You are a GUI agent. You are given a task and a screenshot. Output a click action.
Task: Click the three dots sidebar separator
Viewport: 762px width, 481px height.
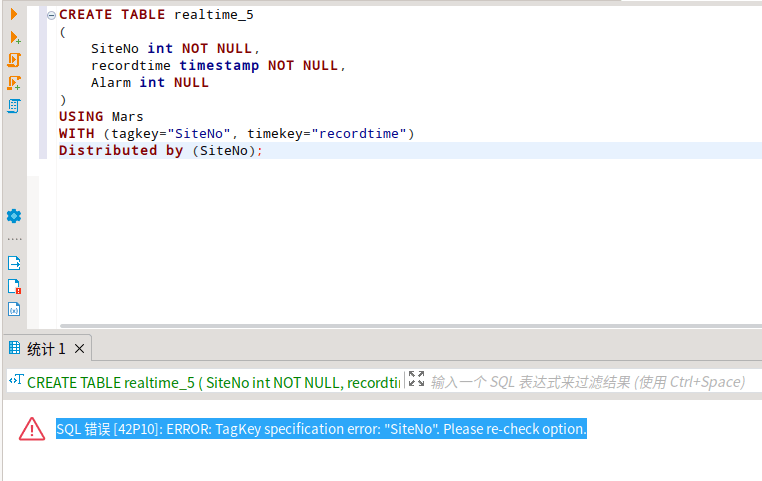coord(14,240)
